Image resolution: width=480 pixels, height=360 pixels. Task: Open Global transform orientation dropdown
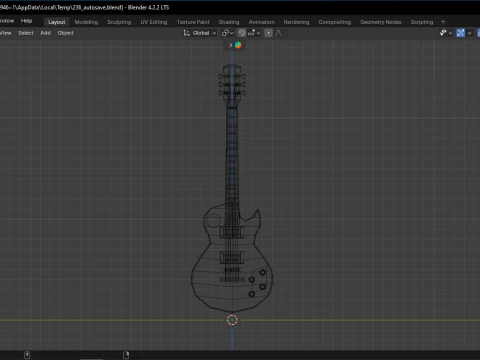200,33
